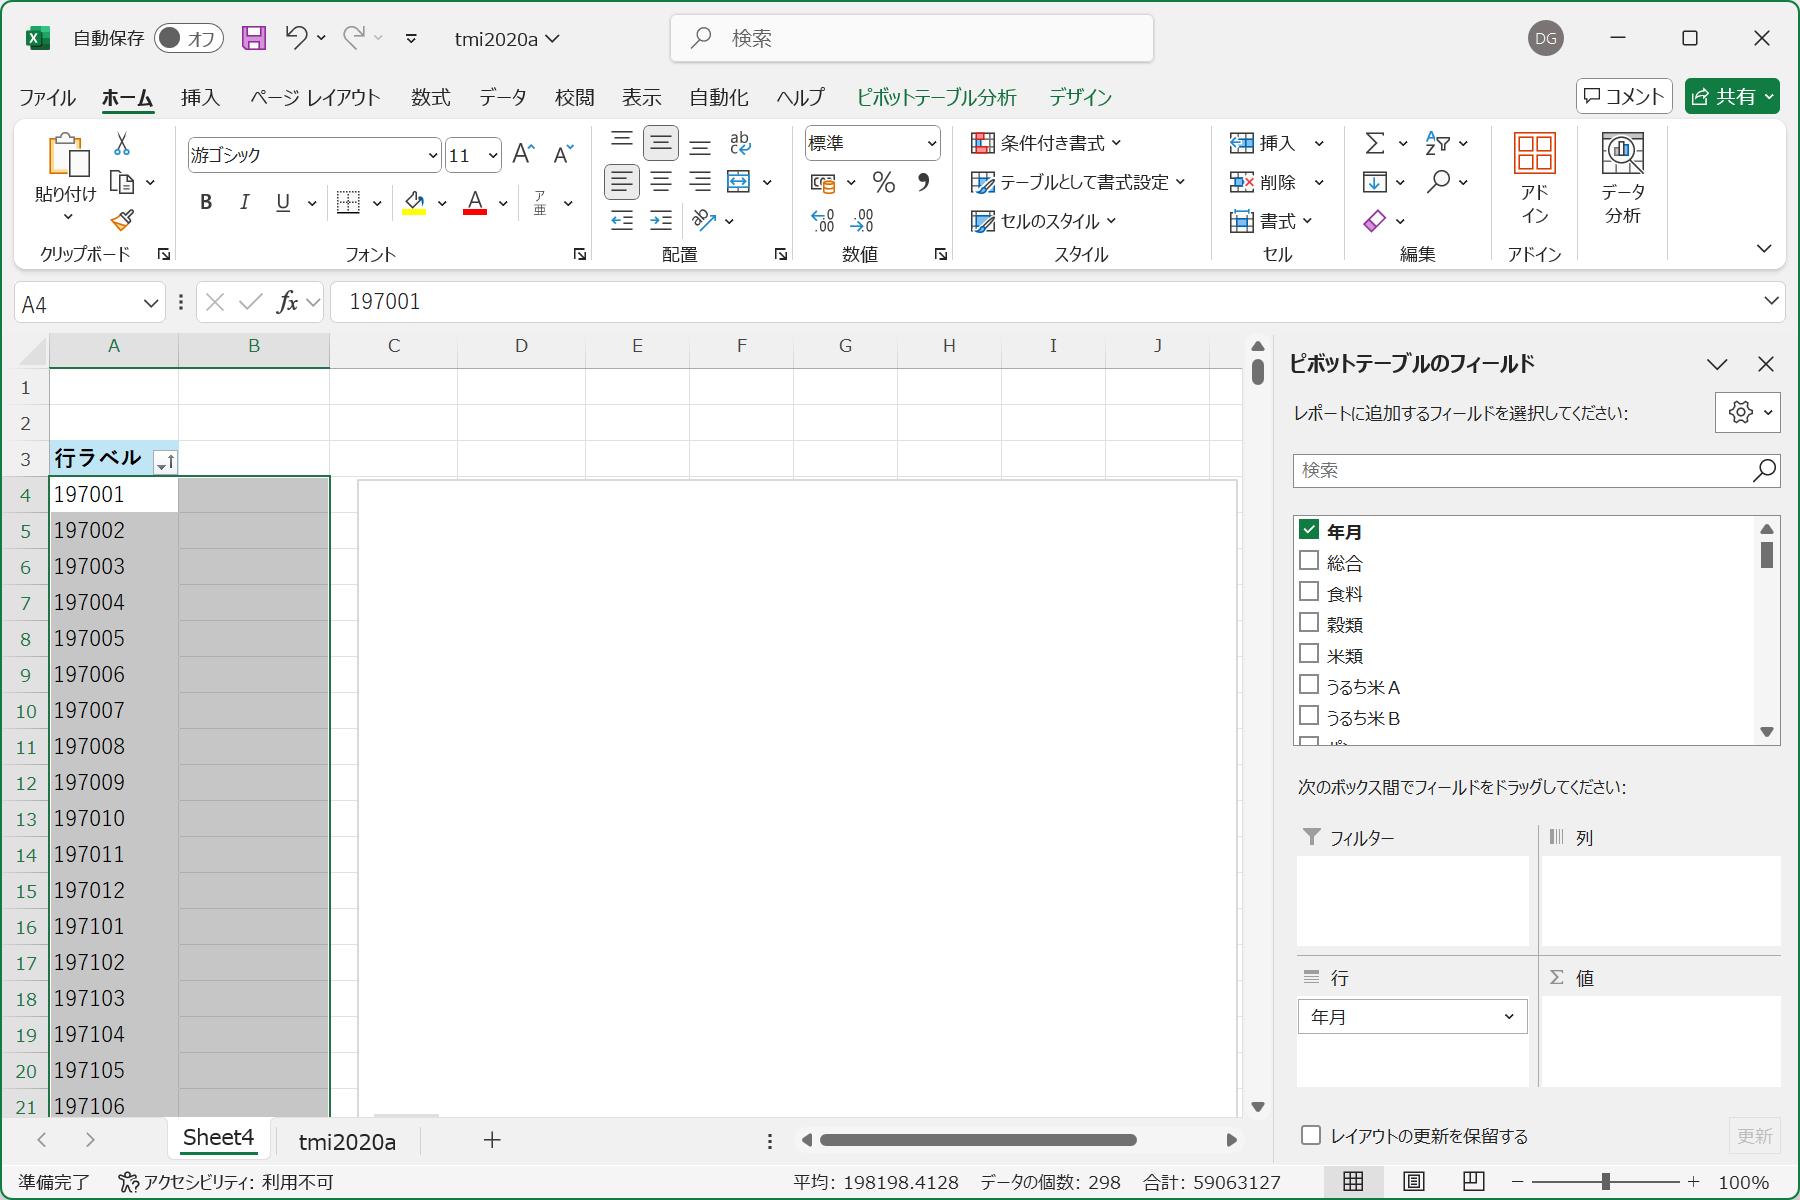Apply Percent Style format
Screen dimensions: 1800x1200
pos(883,182)
